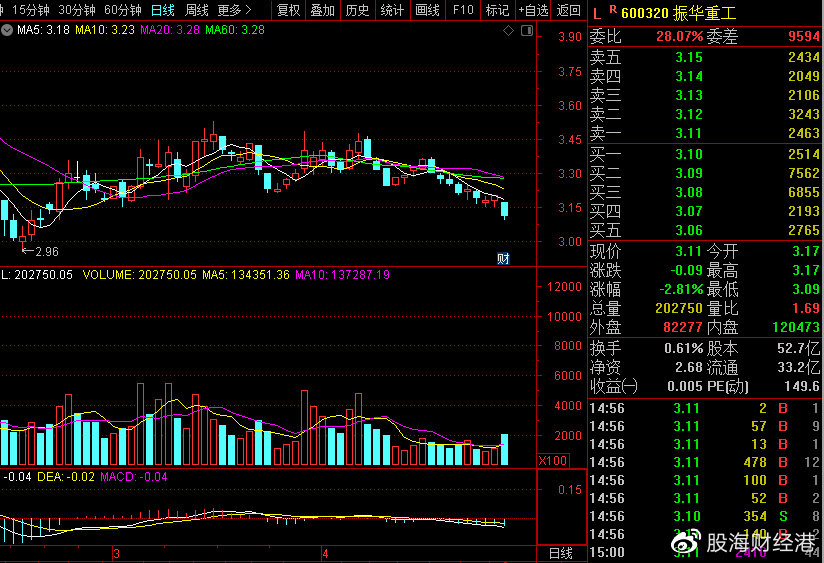This screenshot has width=824, height=563.
Task: Click the 量比 1.69 value
Action: (x=806, y=308)
